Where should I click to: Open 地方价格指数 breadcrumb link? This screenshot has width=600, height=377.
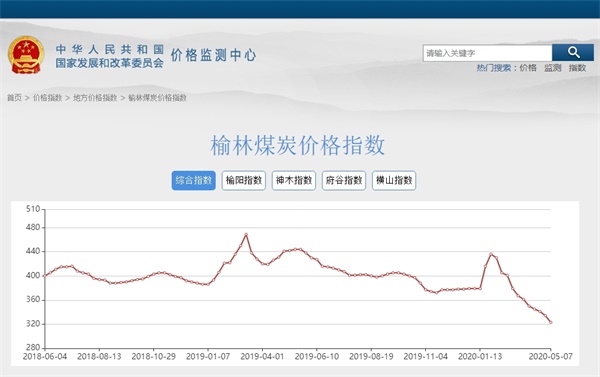click(95, 98)
